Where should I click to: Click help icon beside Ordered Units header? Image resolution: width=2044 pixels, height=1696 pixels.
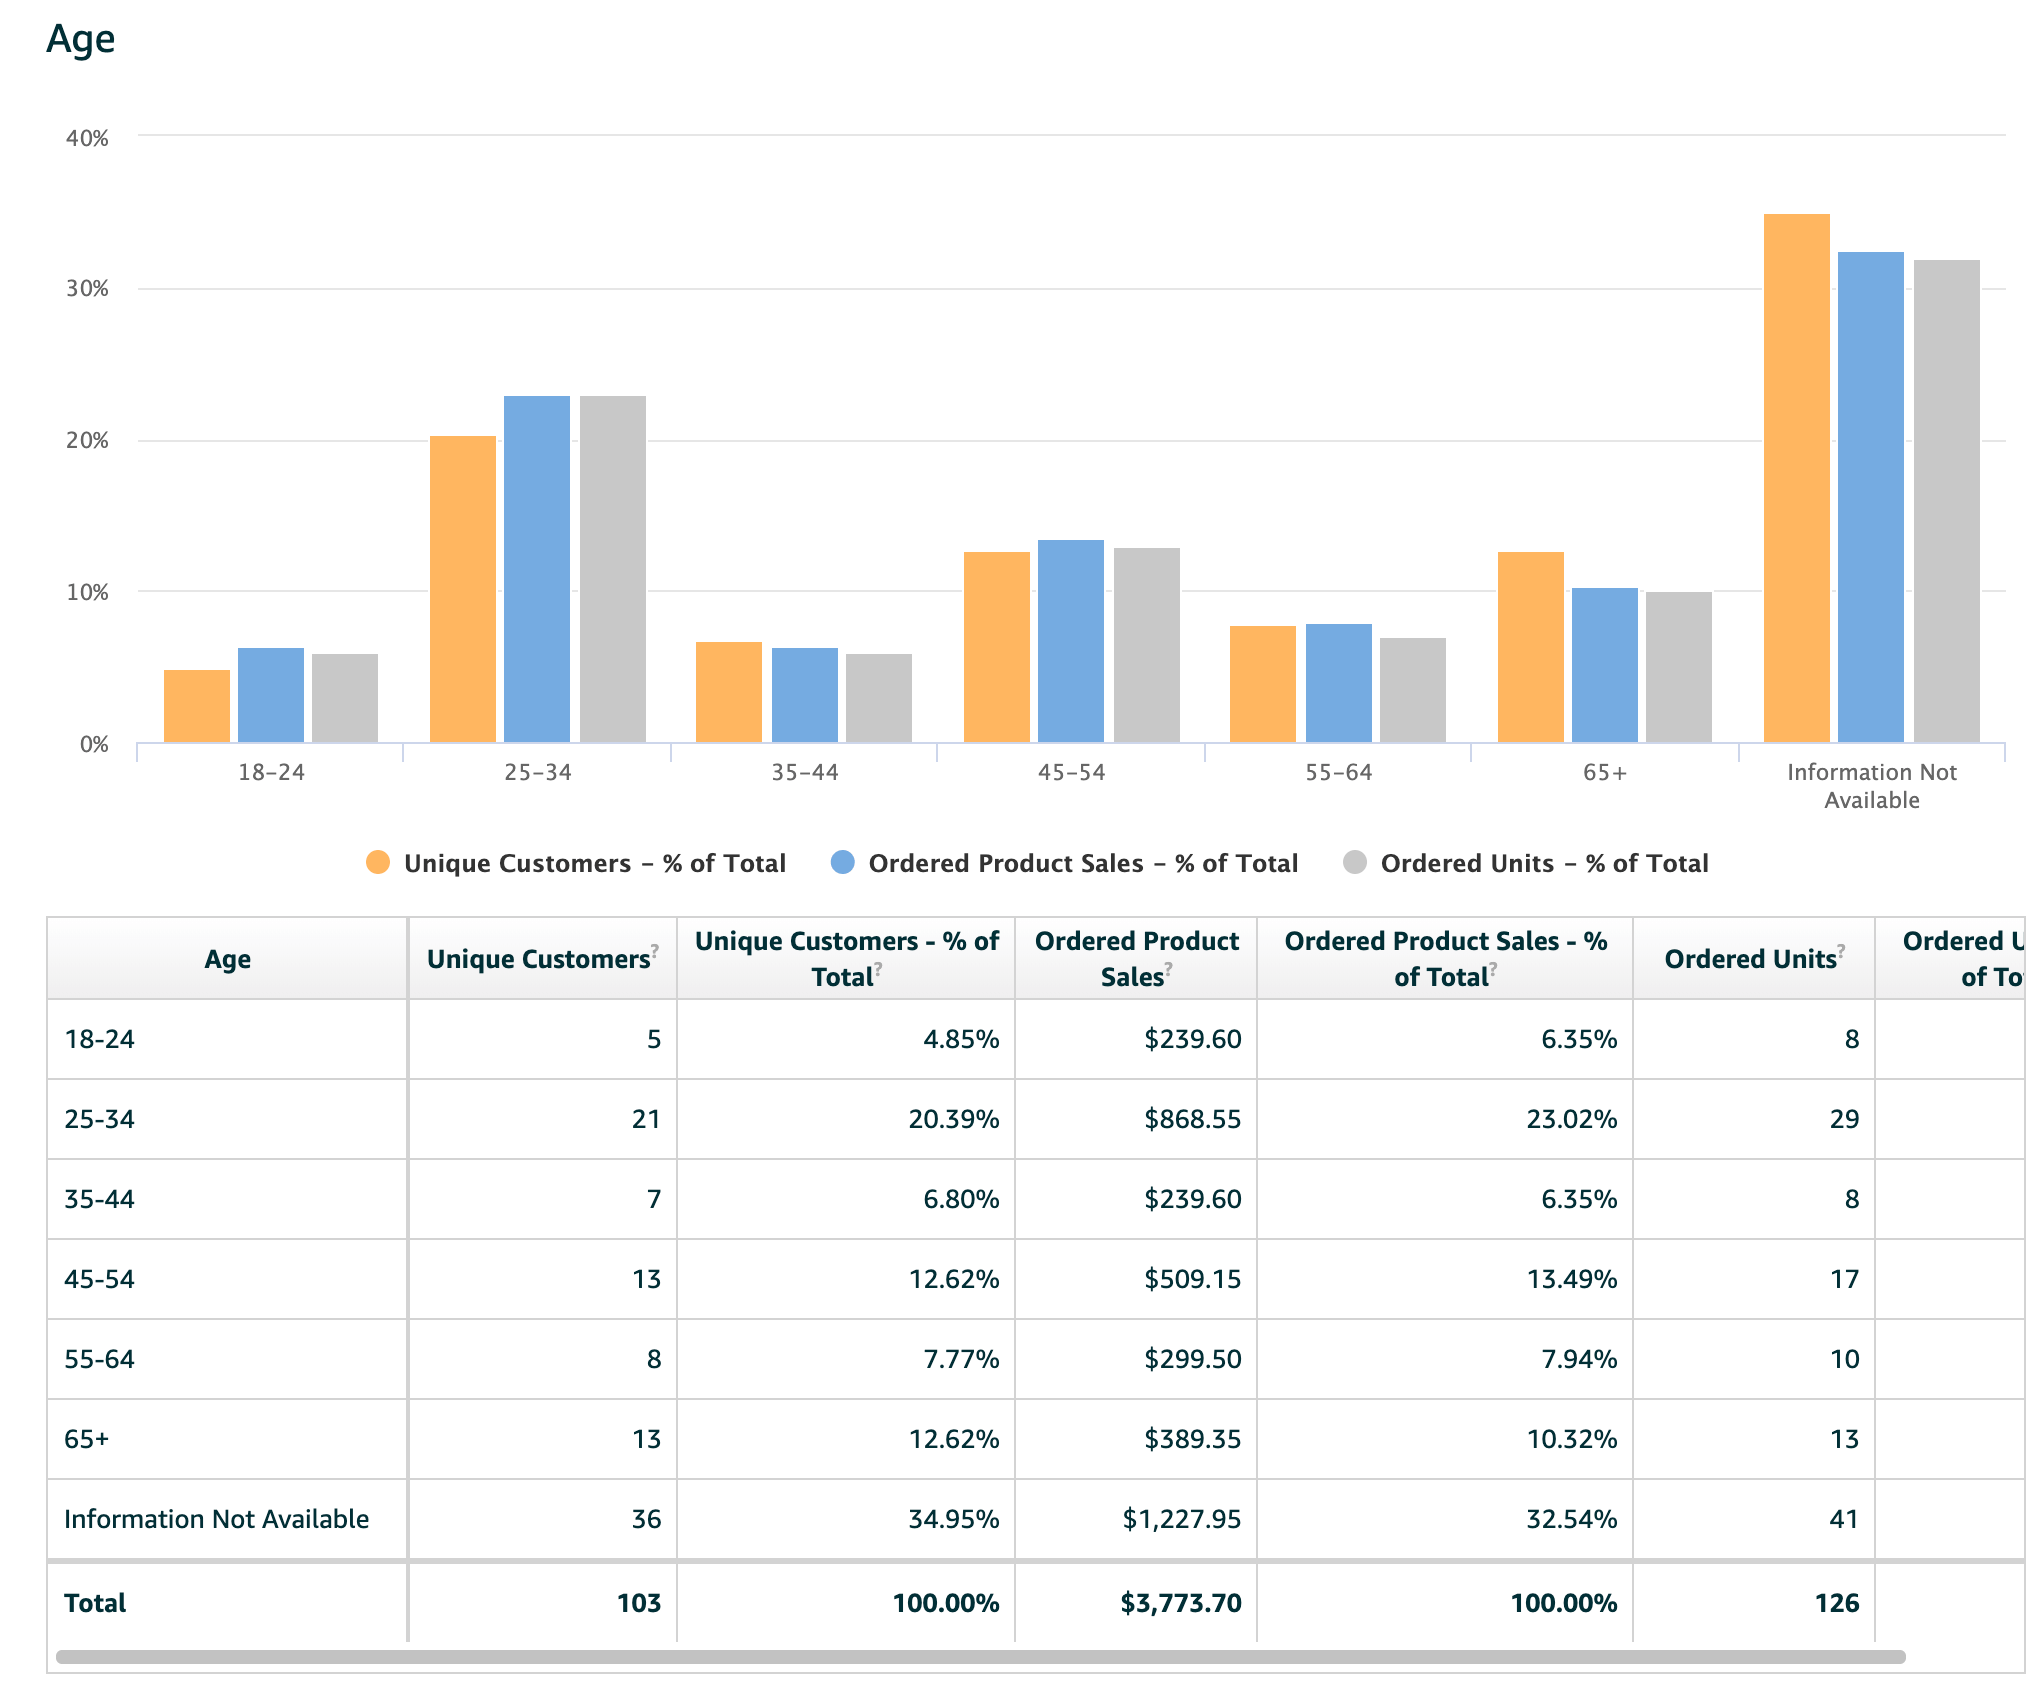tap(1841, 949)
